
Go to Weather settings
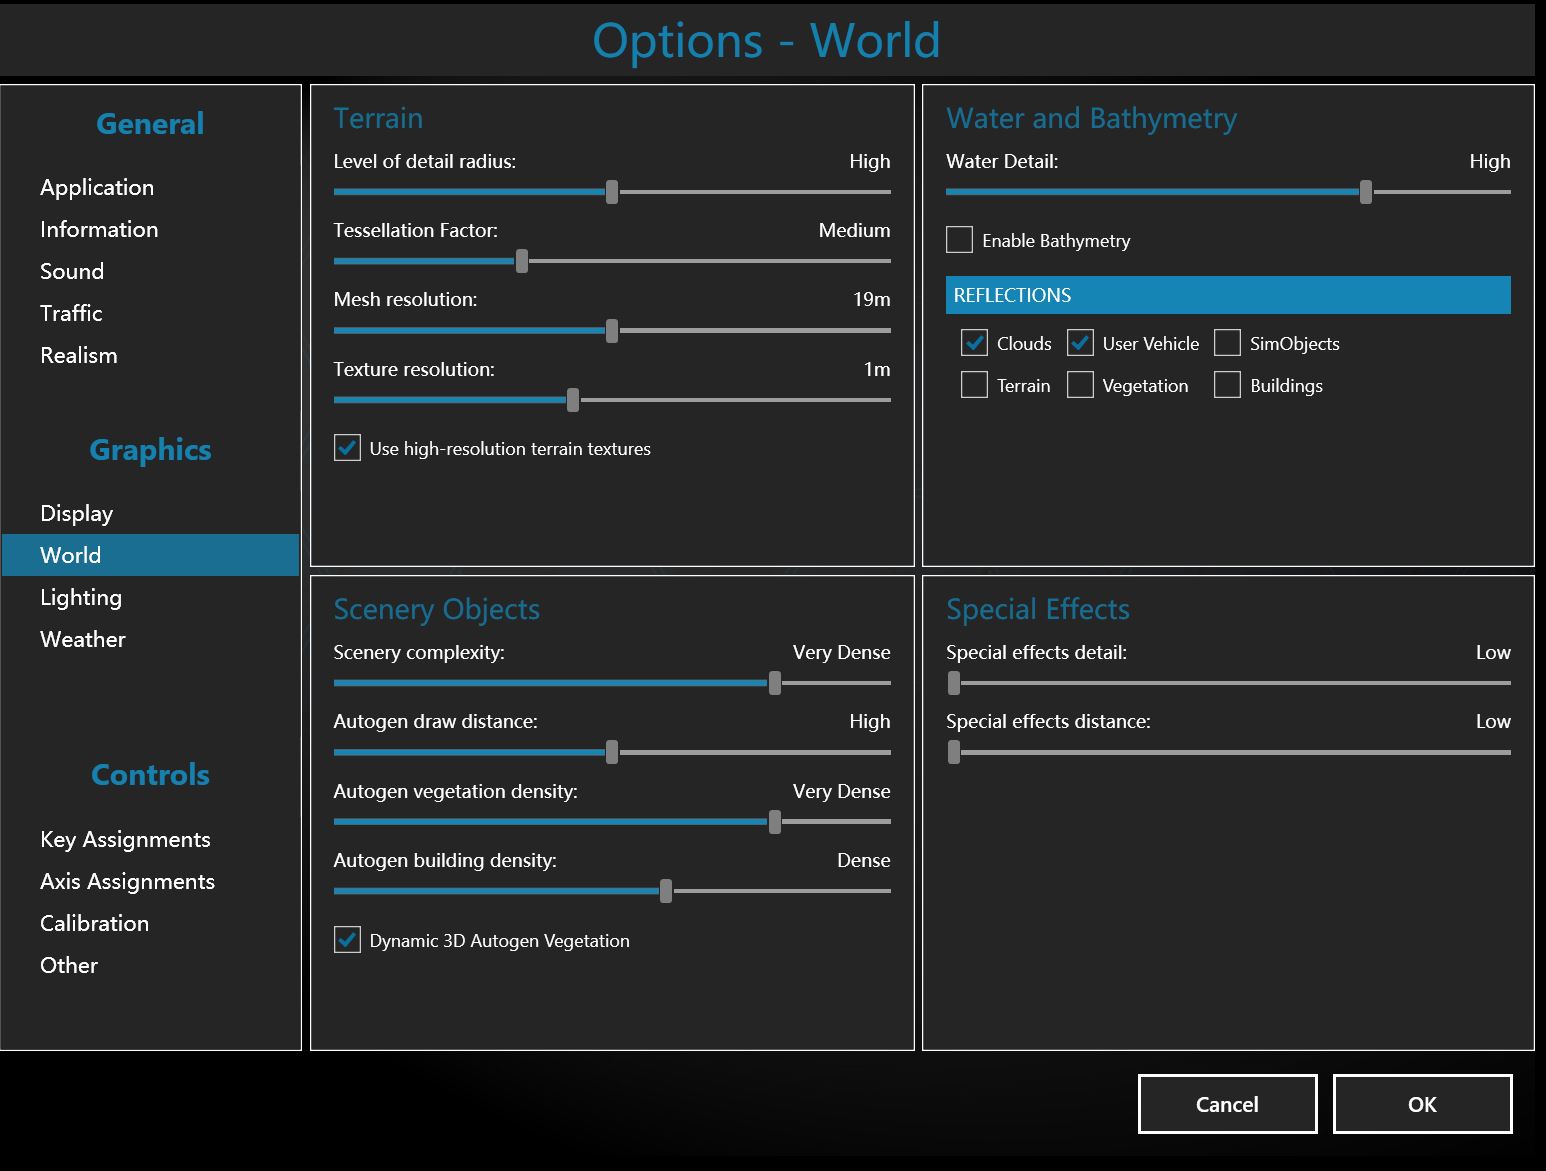(83, 639)
